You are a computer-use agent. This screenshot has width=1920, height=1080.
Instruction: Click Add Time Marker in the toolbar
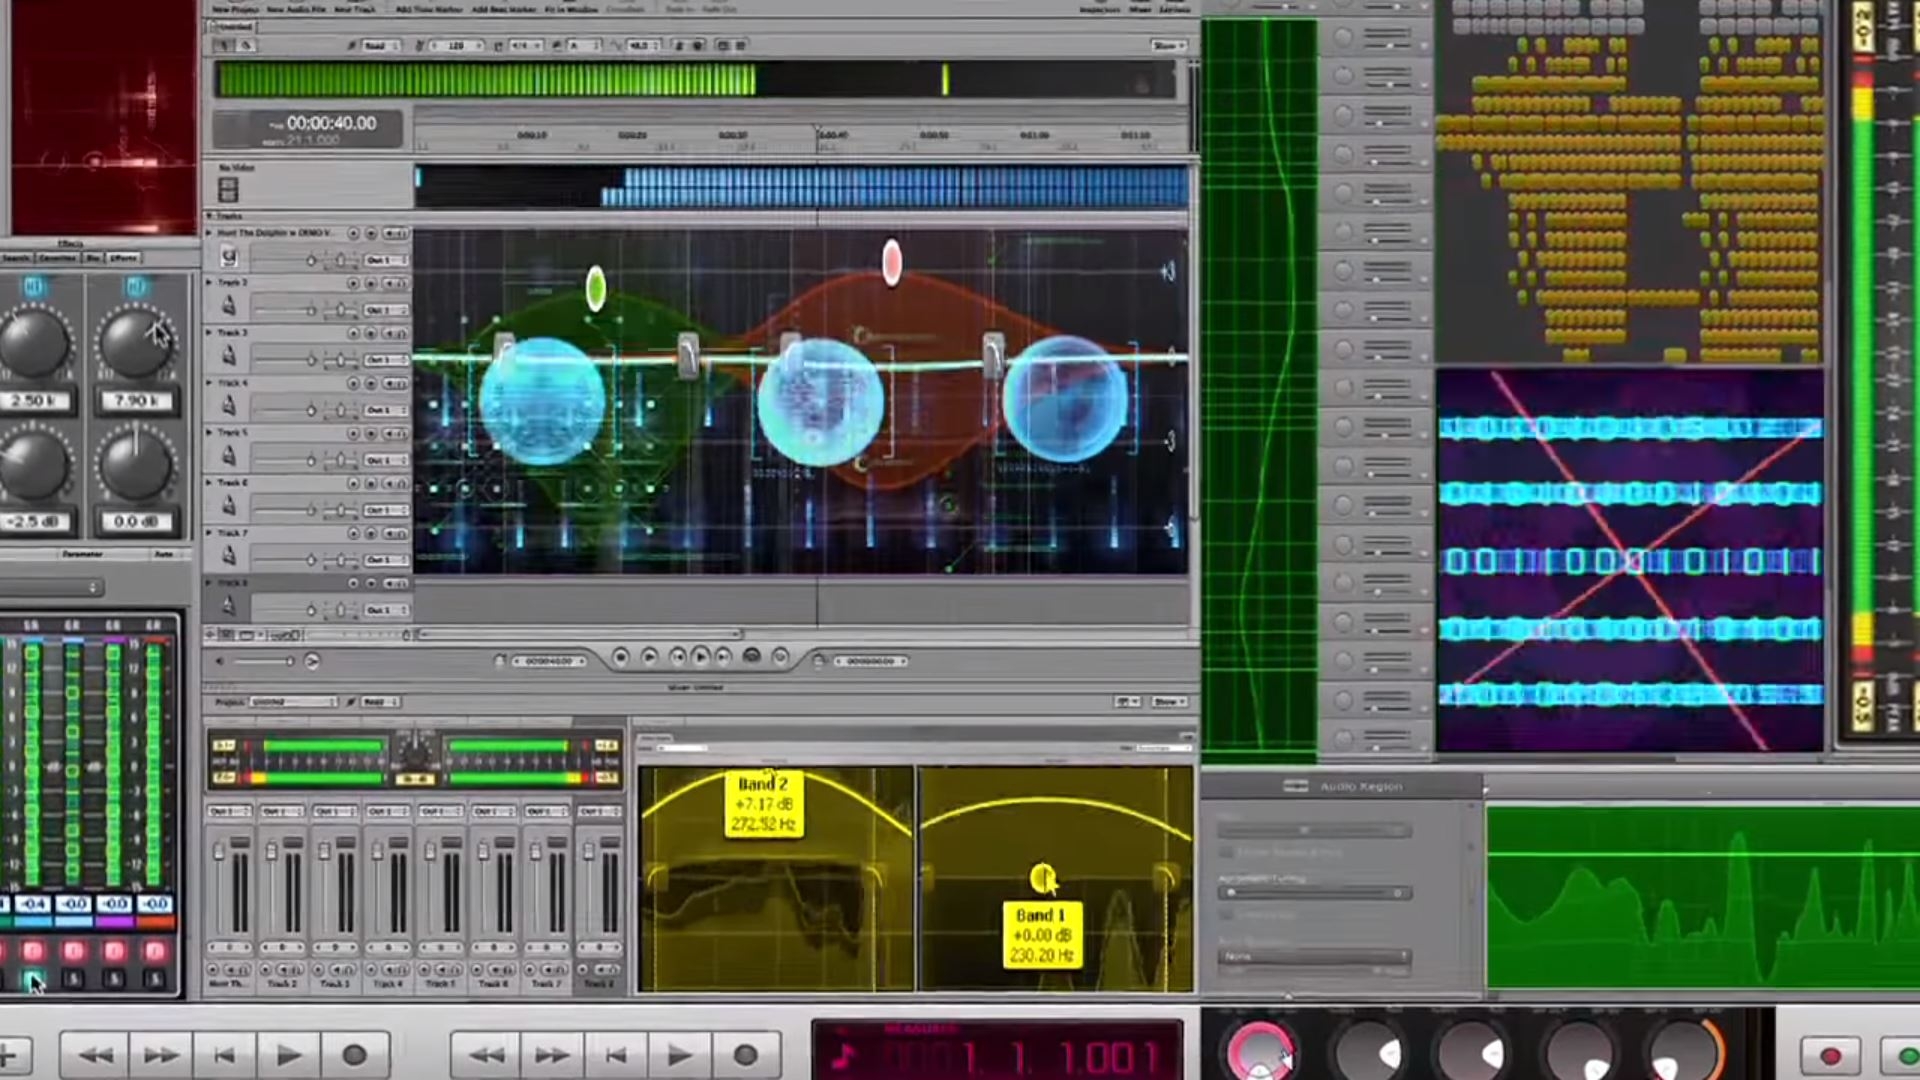coord(429,9)
